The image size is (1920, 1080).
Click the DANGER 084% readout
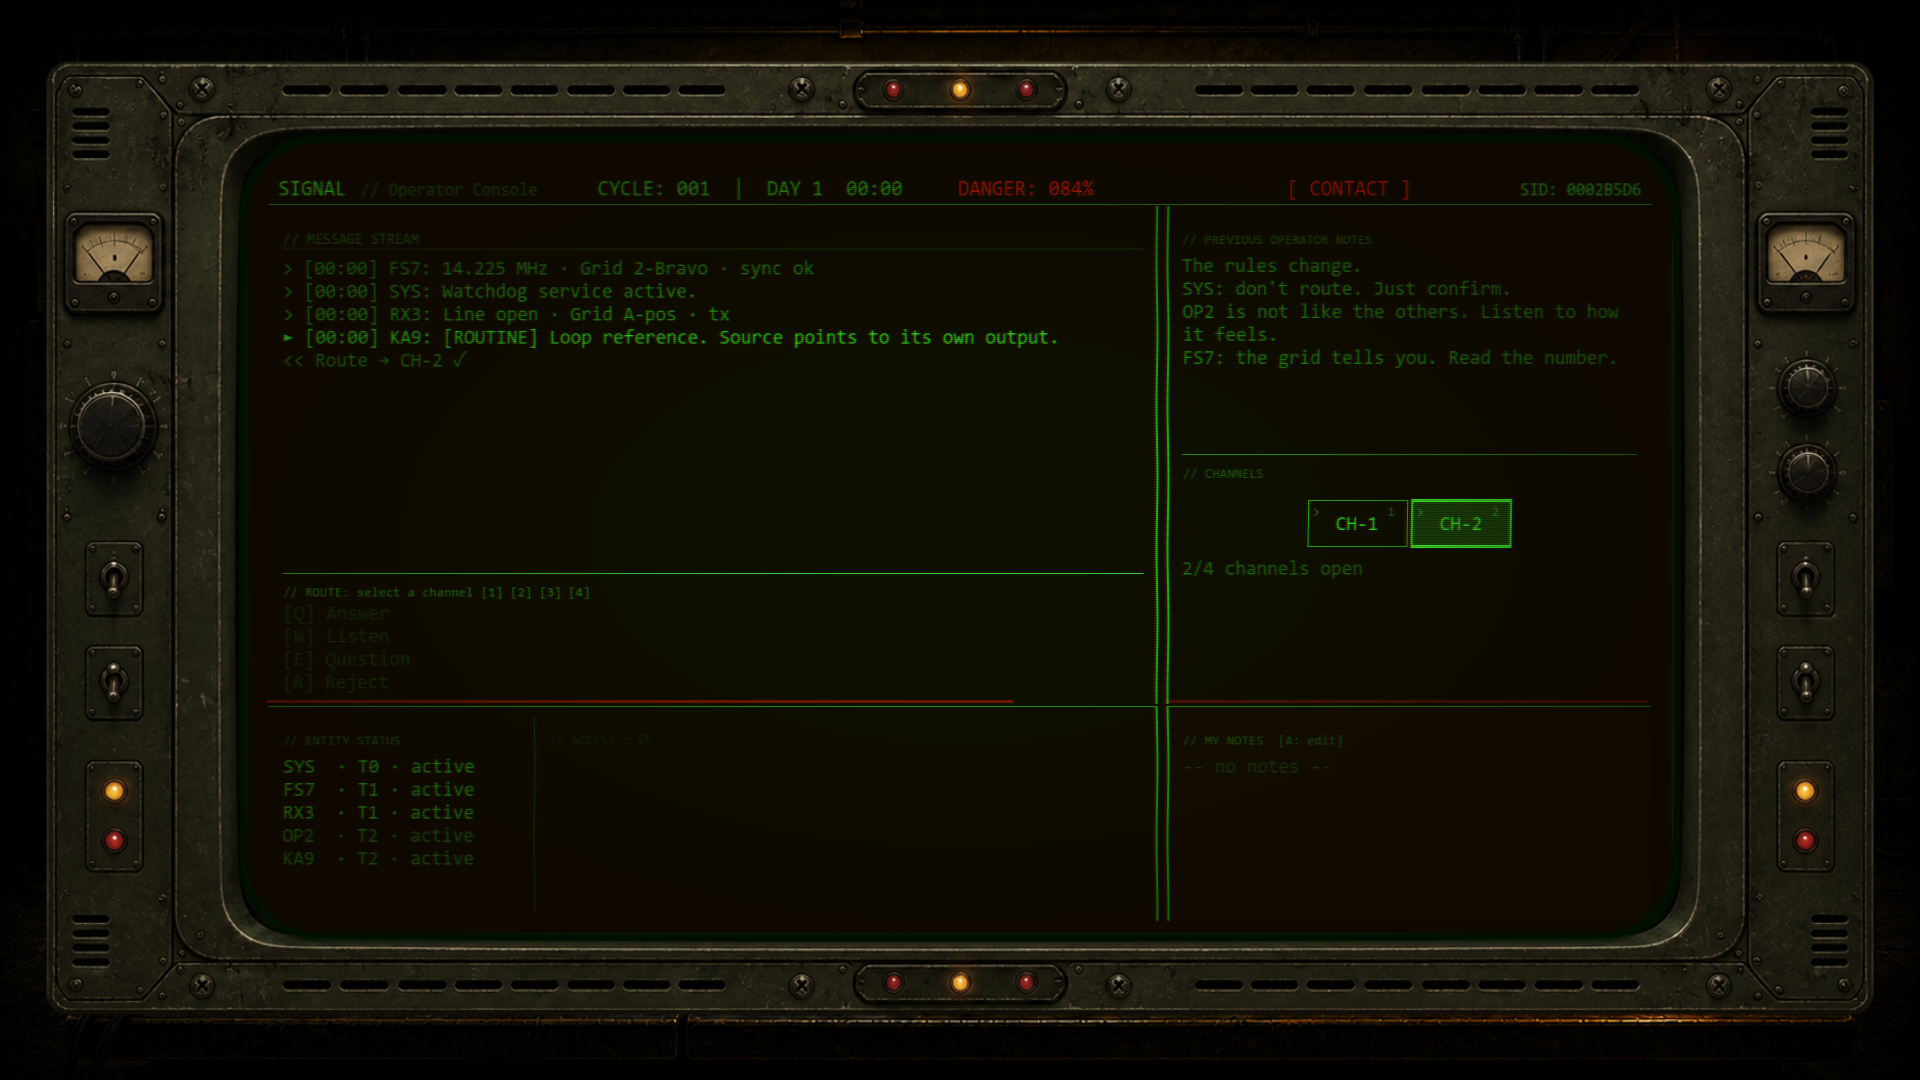point(1026,189)
